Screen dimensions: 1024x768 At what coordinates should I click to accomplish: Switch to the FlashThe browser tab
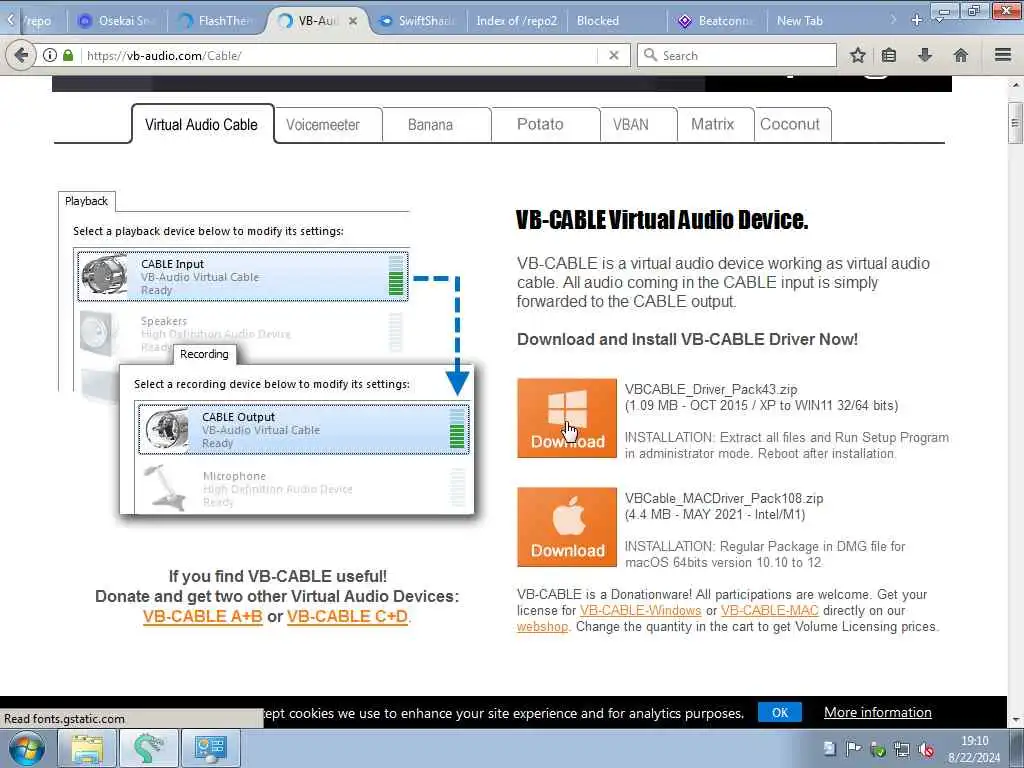(x=217, y=21)
